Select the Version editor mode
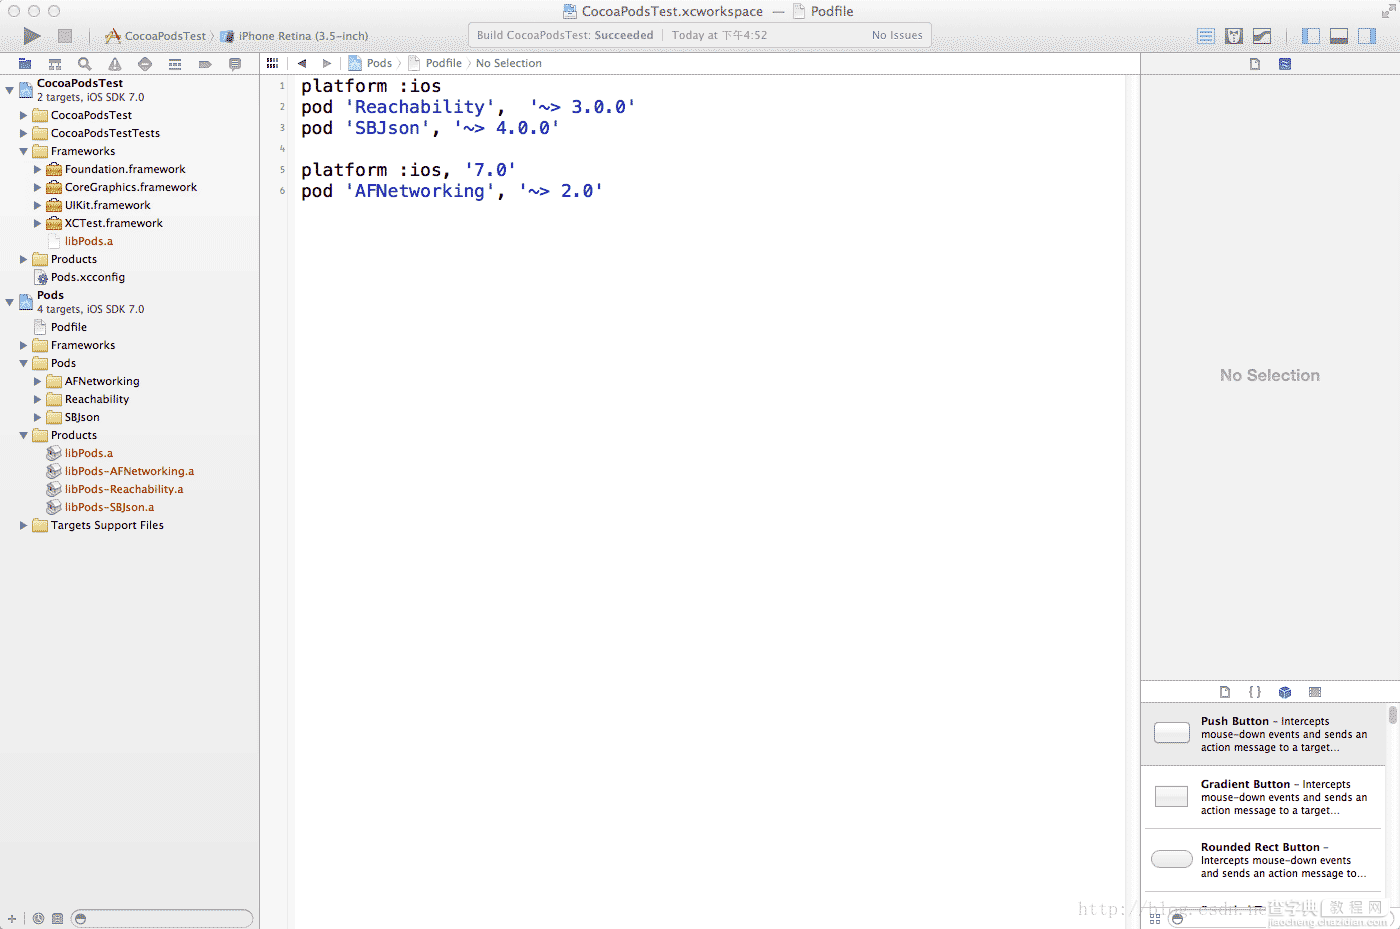The height and width of the screenshot is (929, 1400). [1262, 36]
